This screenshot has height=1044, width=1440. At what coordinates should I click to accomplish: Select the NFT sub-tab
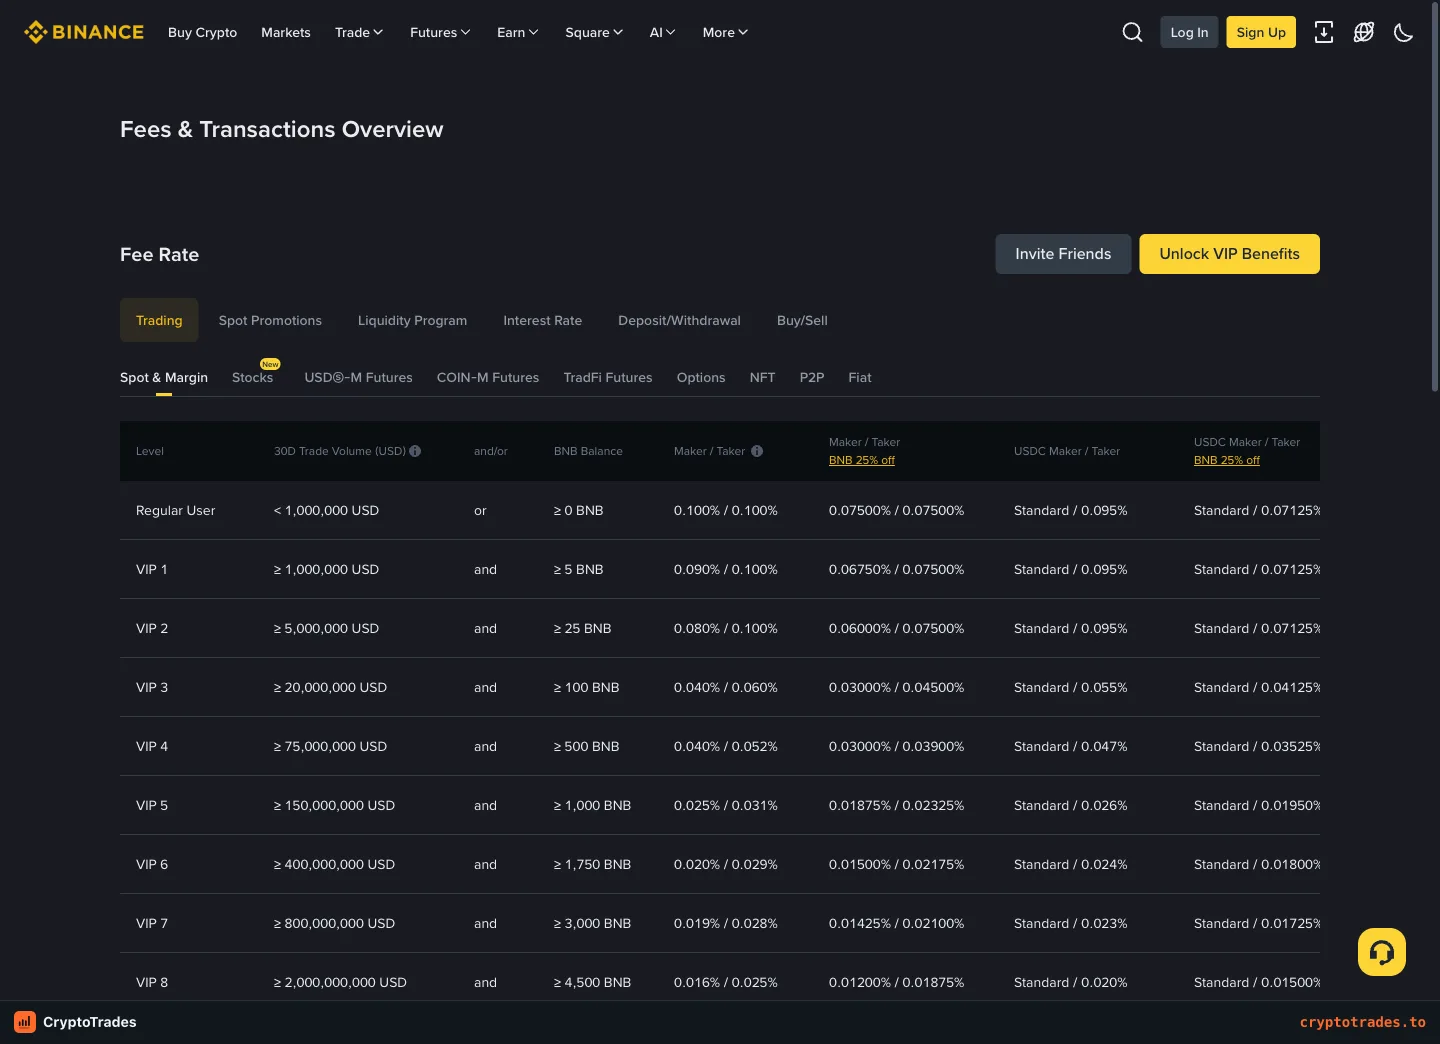762,377
